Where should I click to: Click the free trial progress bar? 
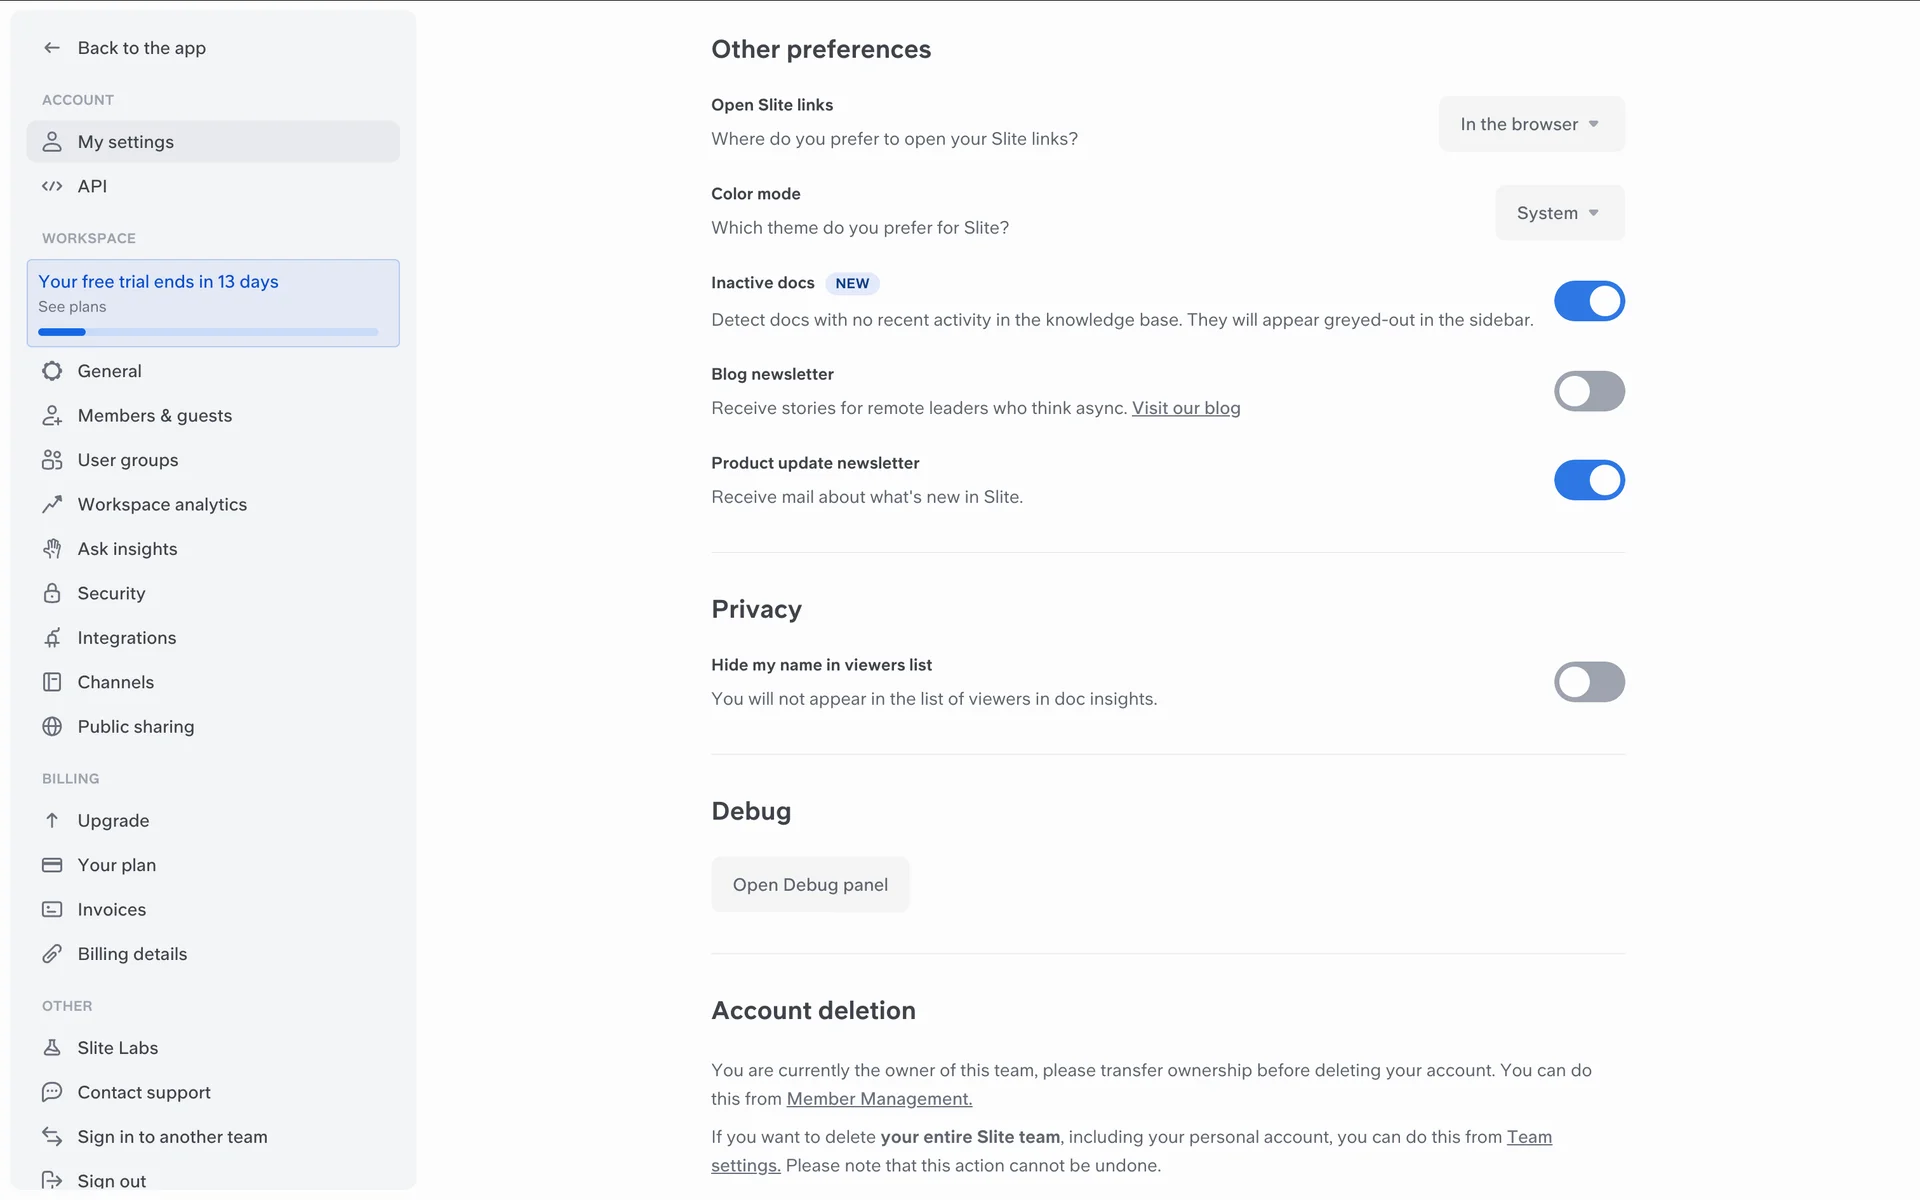[208, 332]
